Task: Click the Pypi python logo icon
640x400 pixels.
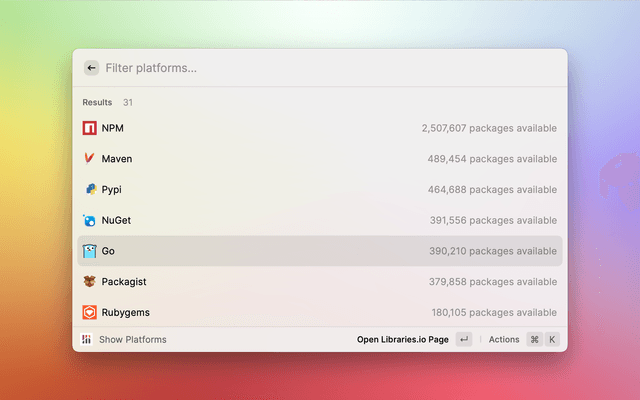Action: click(x=89, y=189)
